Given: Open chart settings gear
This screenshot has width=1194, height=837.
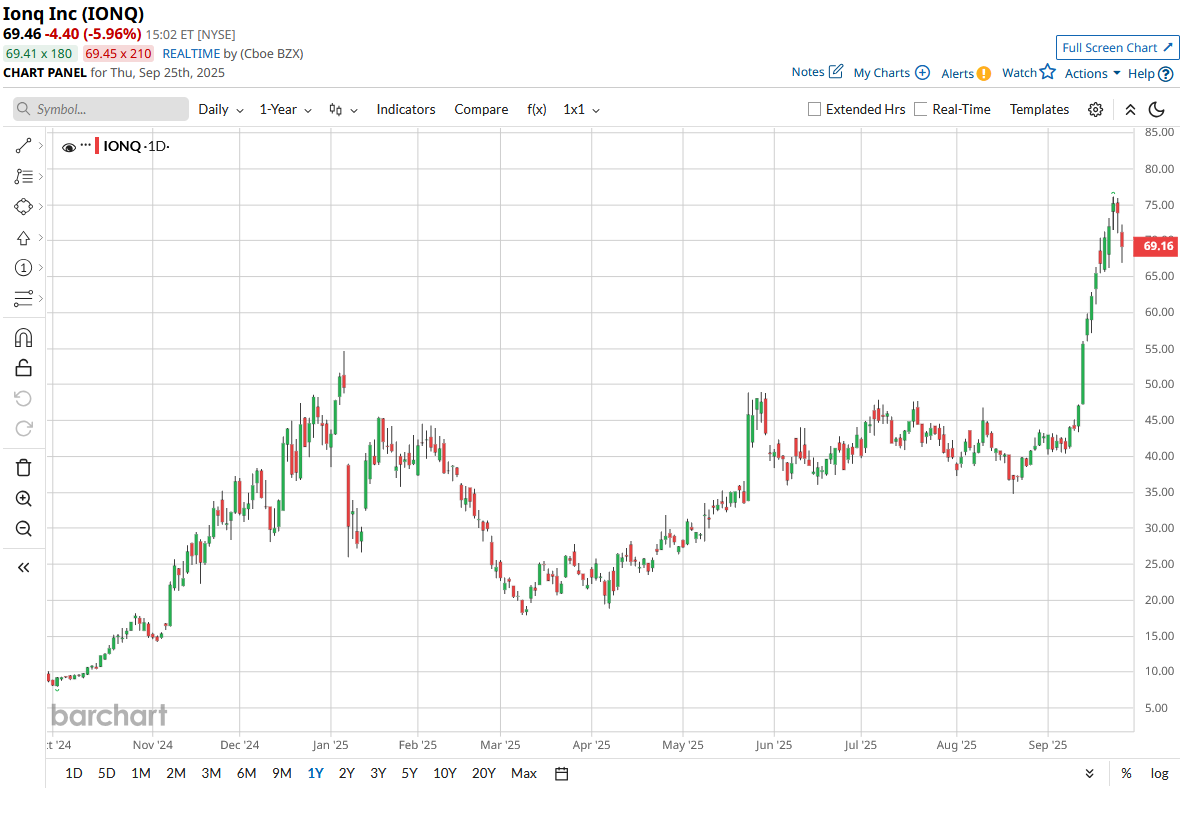Looking at the screenshot, I should [x=1096, y=110].
